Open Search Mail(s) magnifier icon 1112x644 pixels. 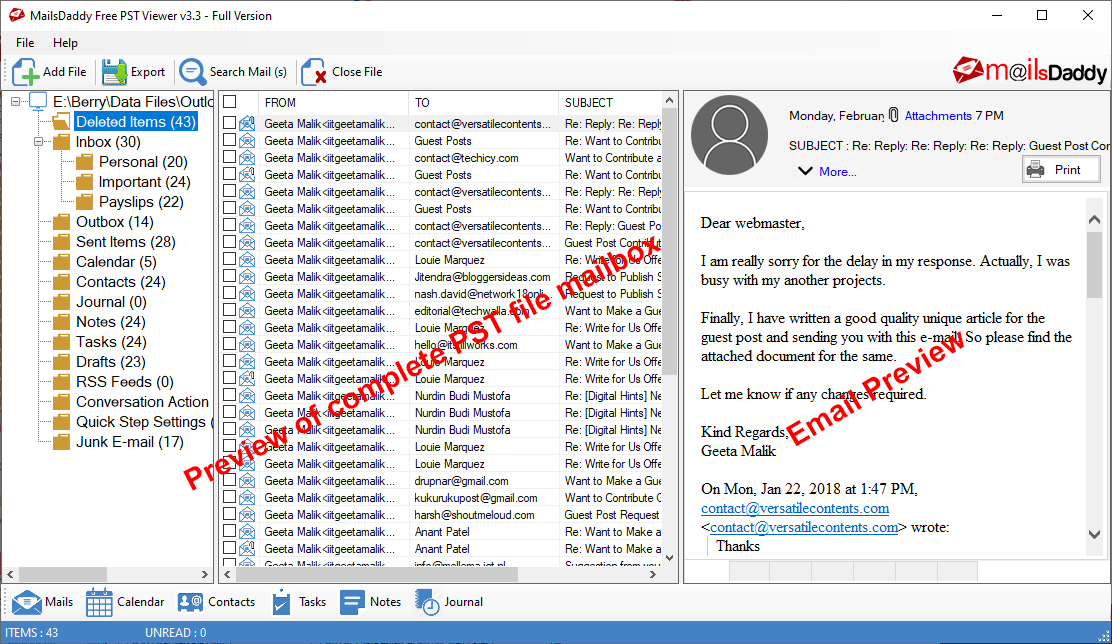click(192, 72)
